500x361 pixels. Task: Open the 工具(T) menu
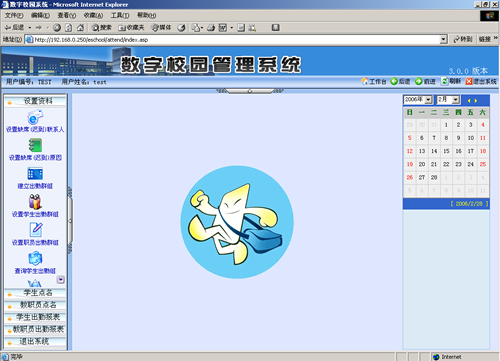point(120,15)
